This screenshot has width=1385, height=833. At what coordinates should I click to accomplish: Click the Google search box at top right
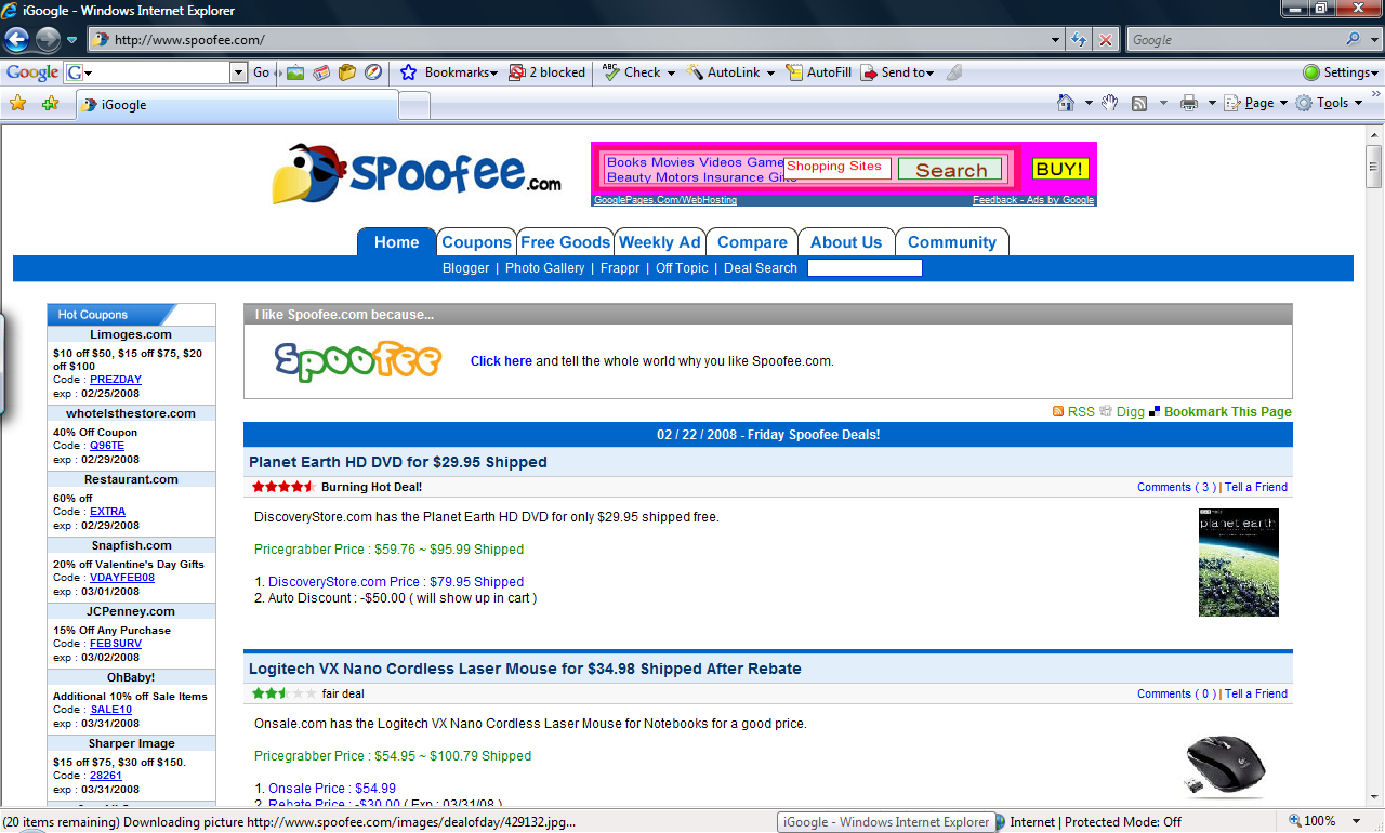click(x=1235, y=40)
